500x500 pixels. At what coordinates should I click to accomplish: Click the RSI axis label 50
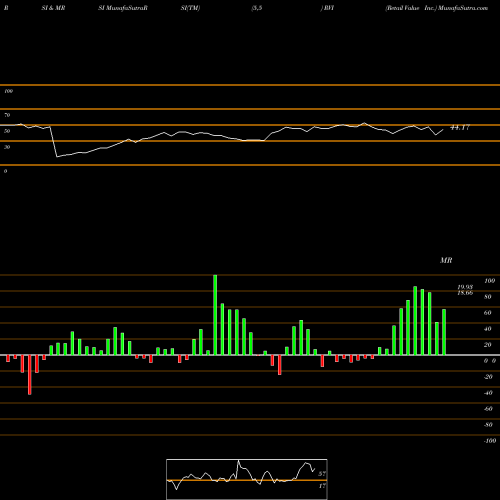click(7, 131)
